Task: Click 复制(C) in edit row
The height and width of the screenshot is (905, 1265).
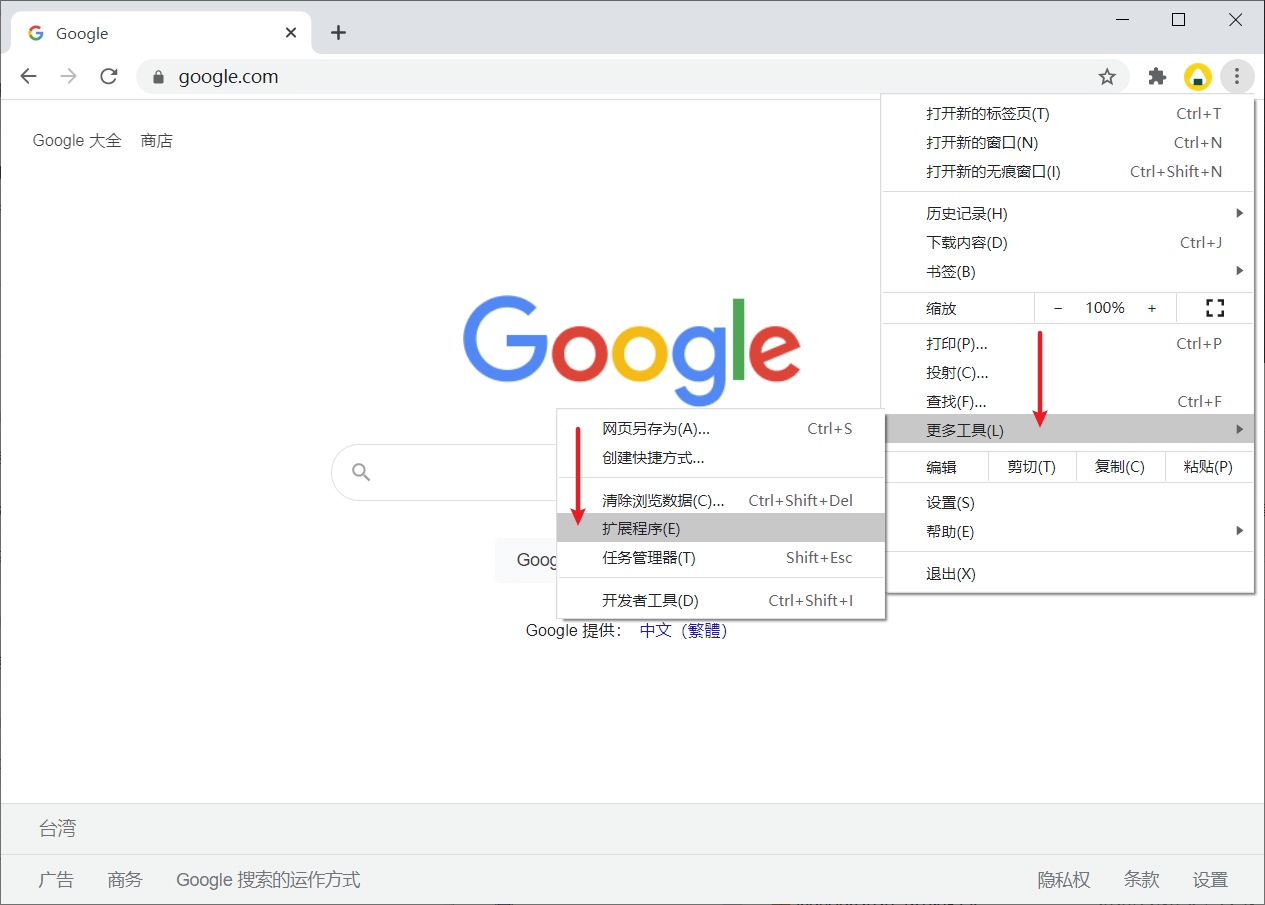Action: [x=1120, y=467]
